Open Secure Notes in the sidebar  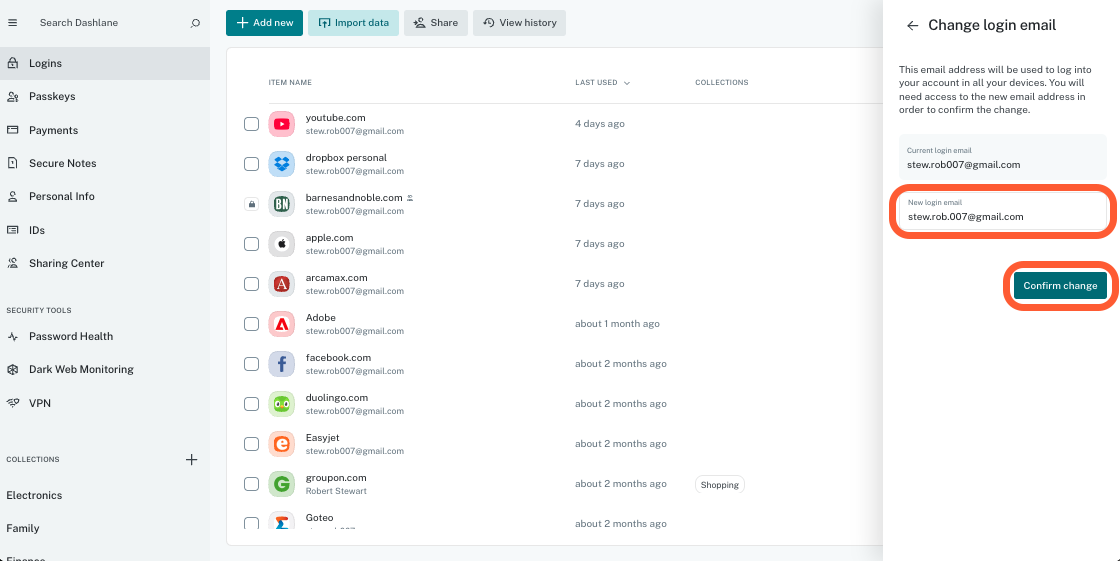click(x=105, y=163)
